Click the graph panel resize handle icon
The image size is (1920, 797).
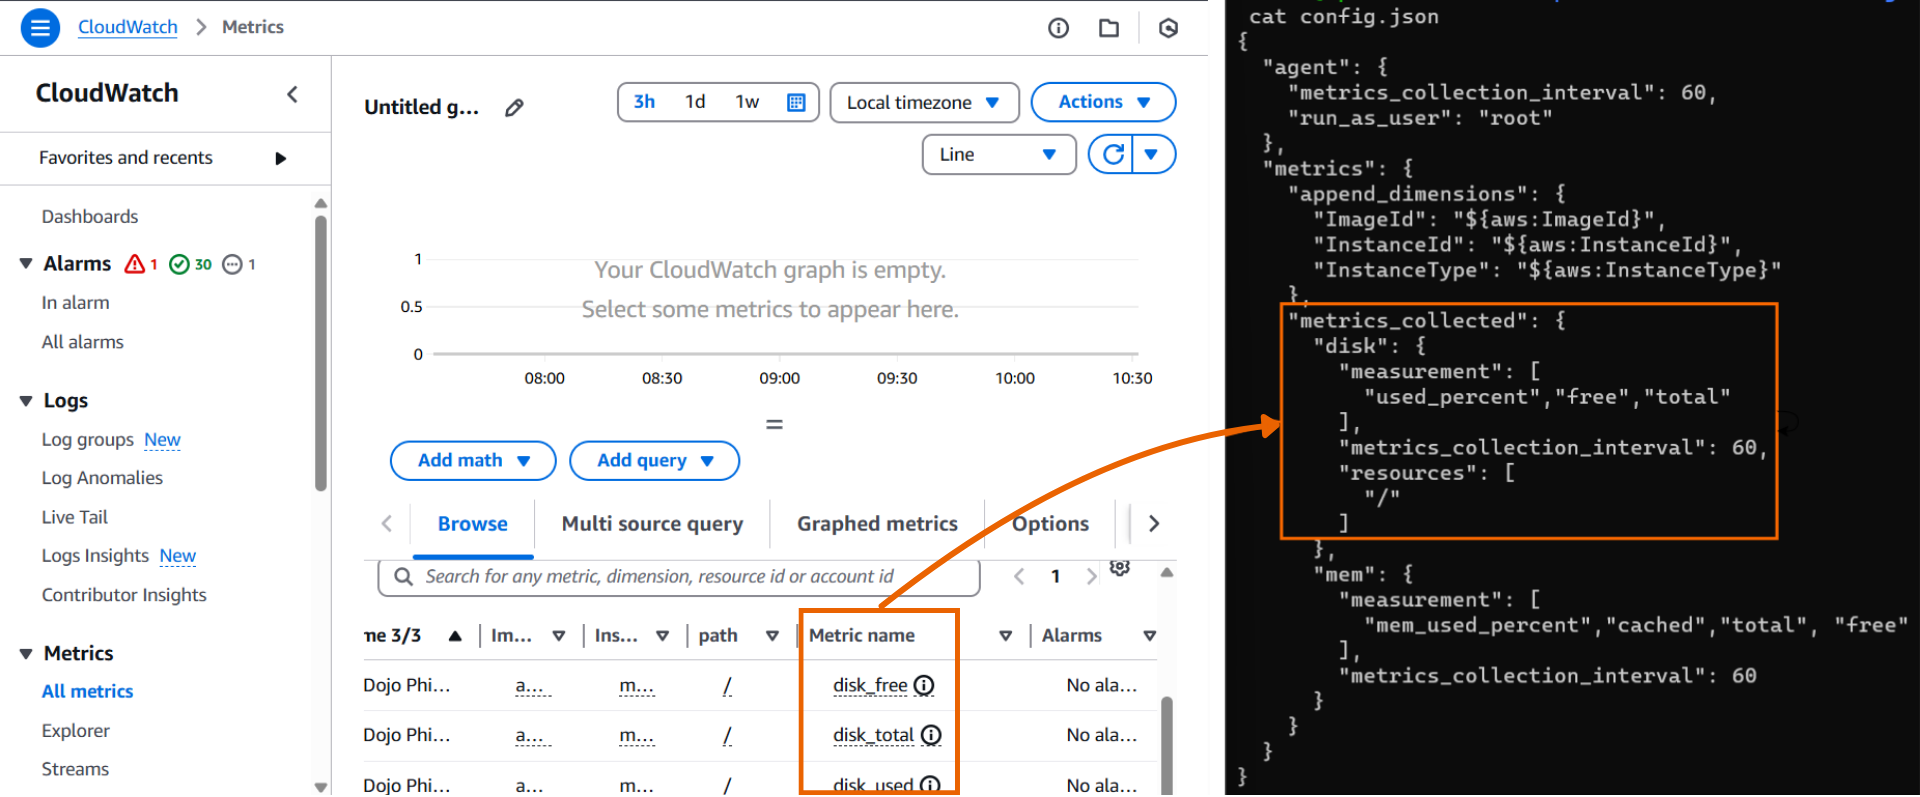click(774, 424)
